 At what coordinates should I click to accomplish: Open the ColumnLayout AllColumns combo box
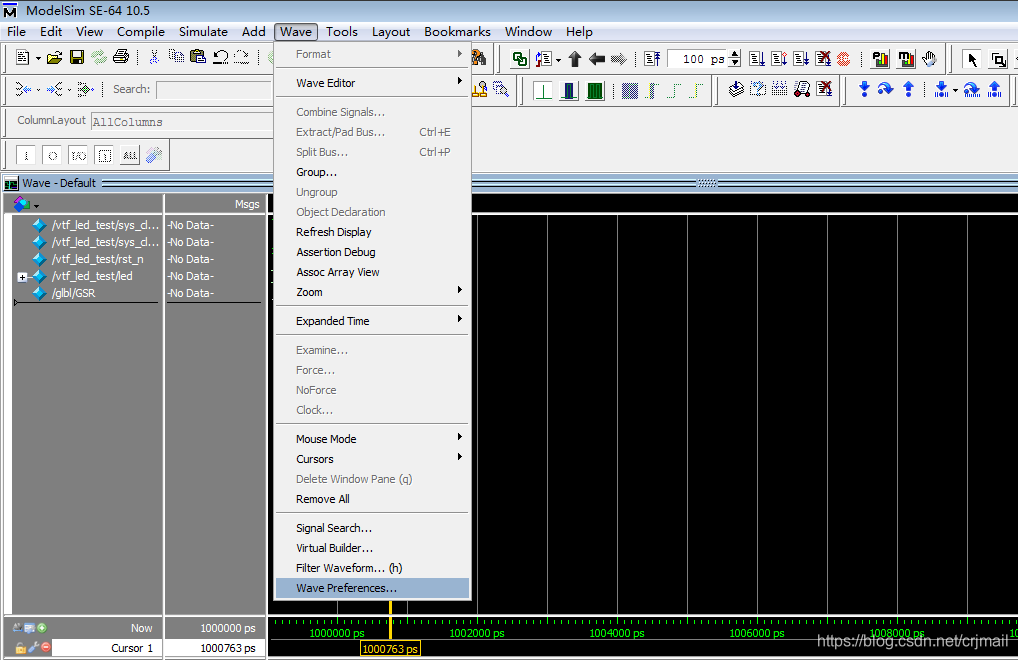[x=182, y=121]
